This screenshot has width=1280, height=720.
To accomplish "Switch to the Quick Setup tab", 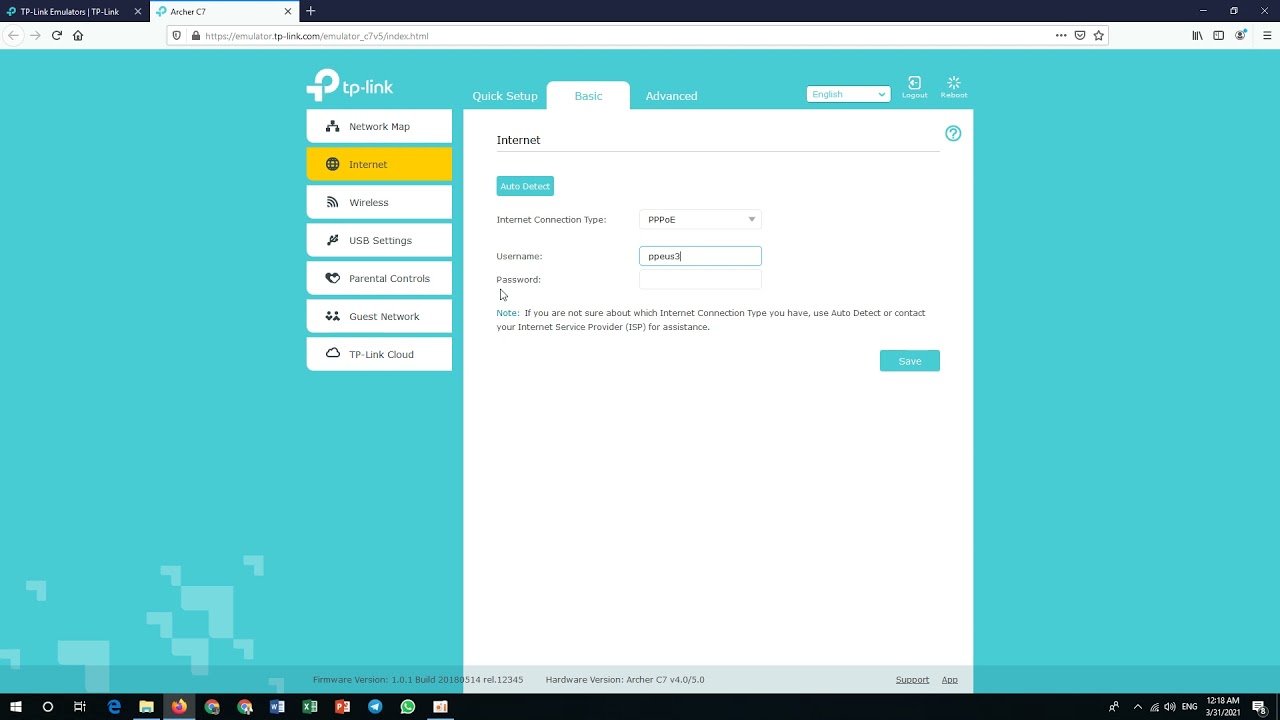I will pyautogui.click(x=505, y=96).
